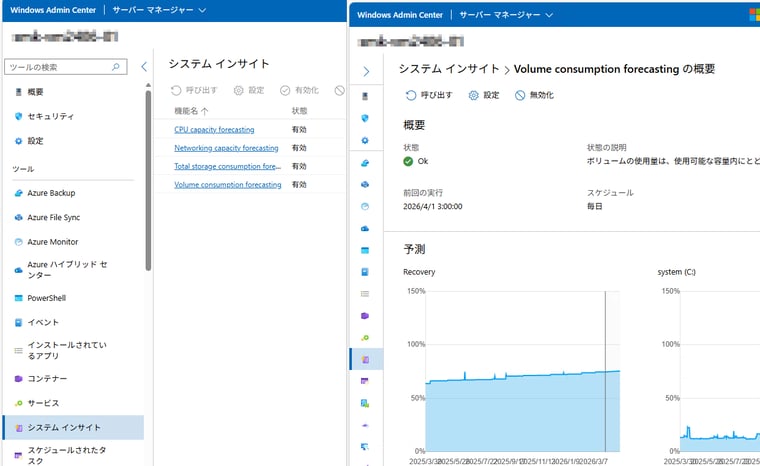Open Overview icon in right window collapsed sidebar
The height and width of the screenshot is (466, 760).
[x=365, y=96]
